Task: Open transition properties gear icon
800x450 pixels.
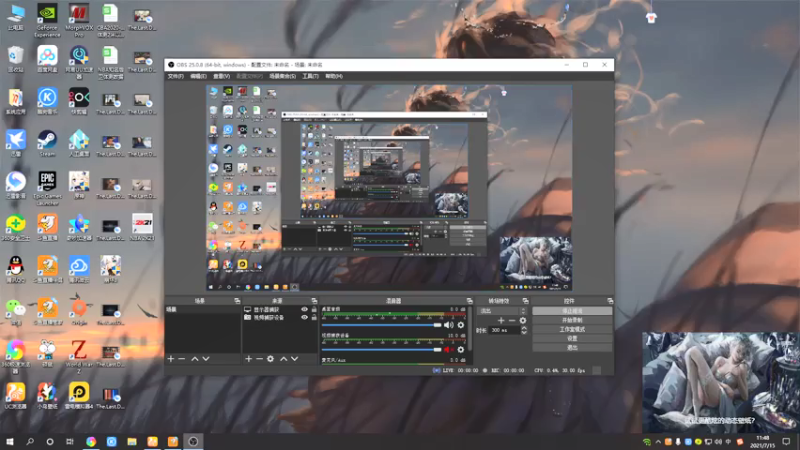Action: 523,320
